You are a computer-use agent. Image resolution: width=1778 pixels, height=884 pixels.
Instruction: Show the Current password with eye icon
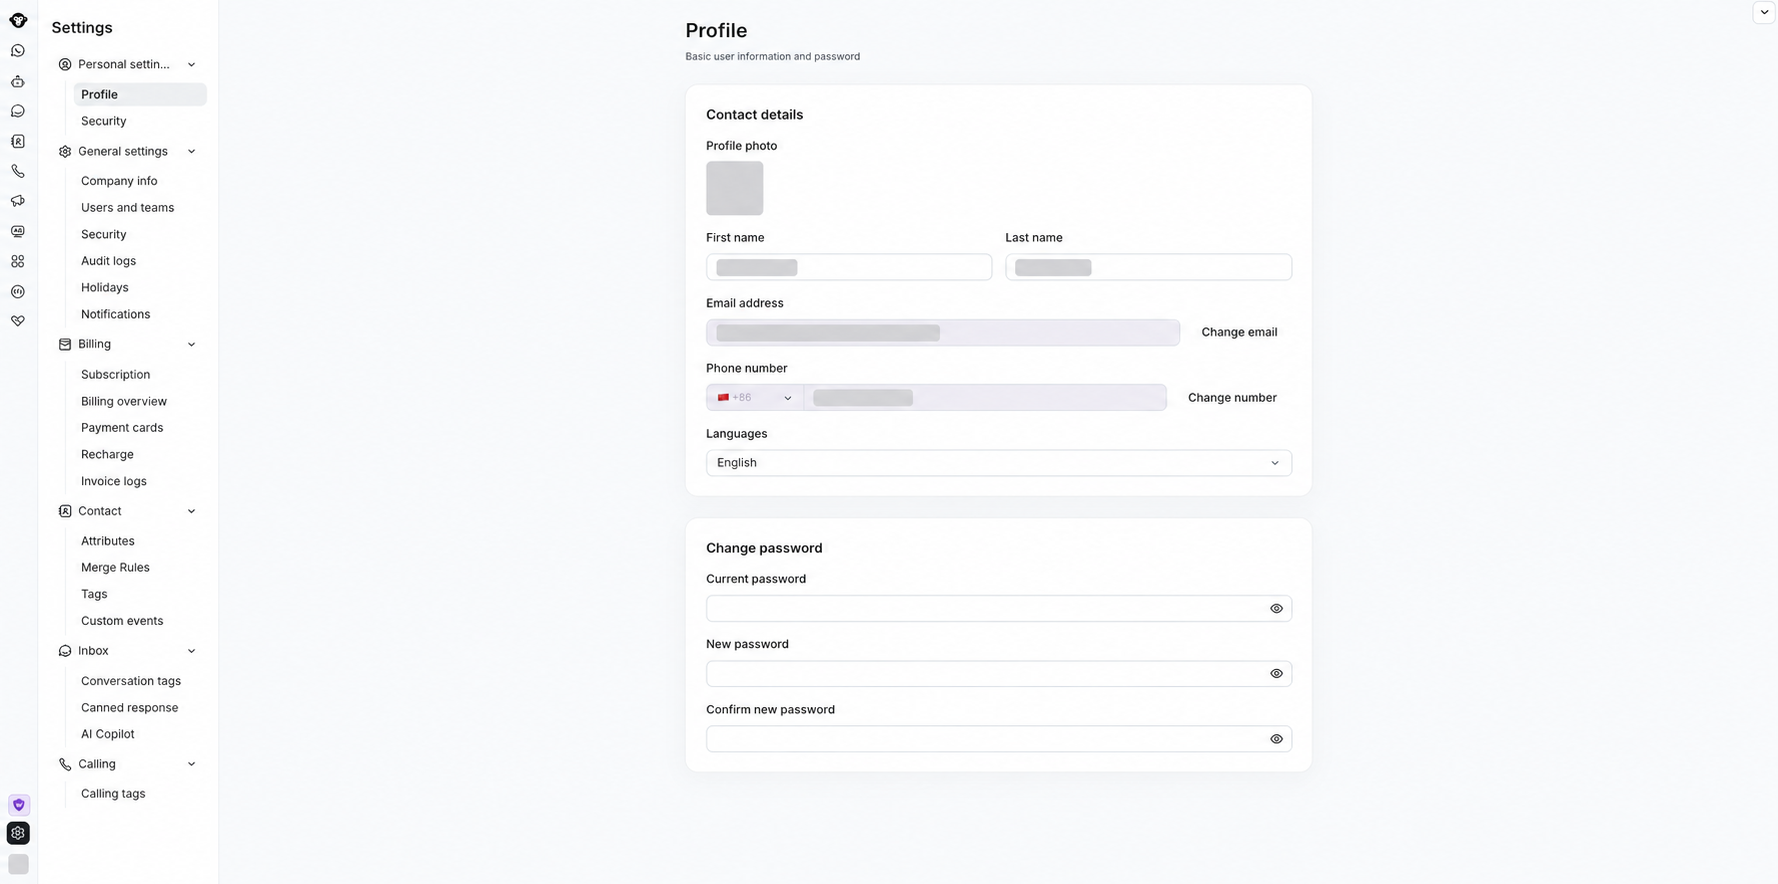[x=1276, y=608]
